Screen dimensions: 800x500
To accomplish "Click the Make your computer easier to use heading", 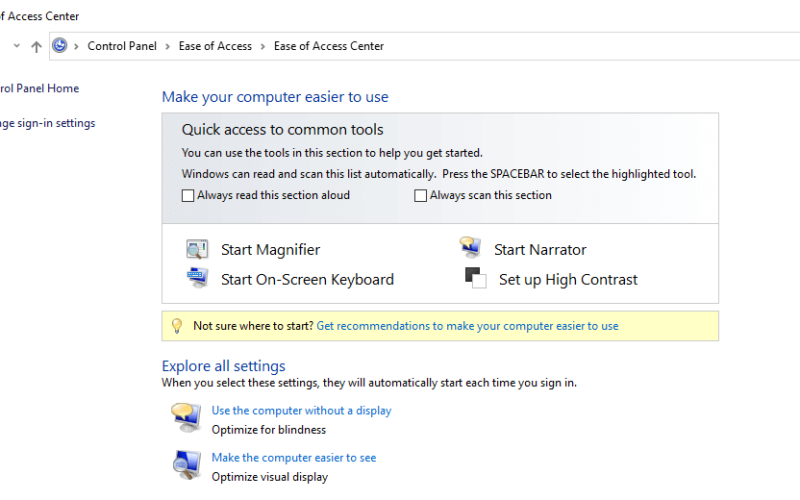I will (275, 97).
